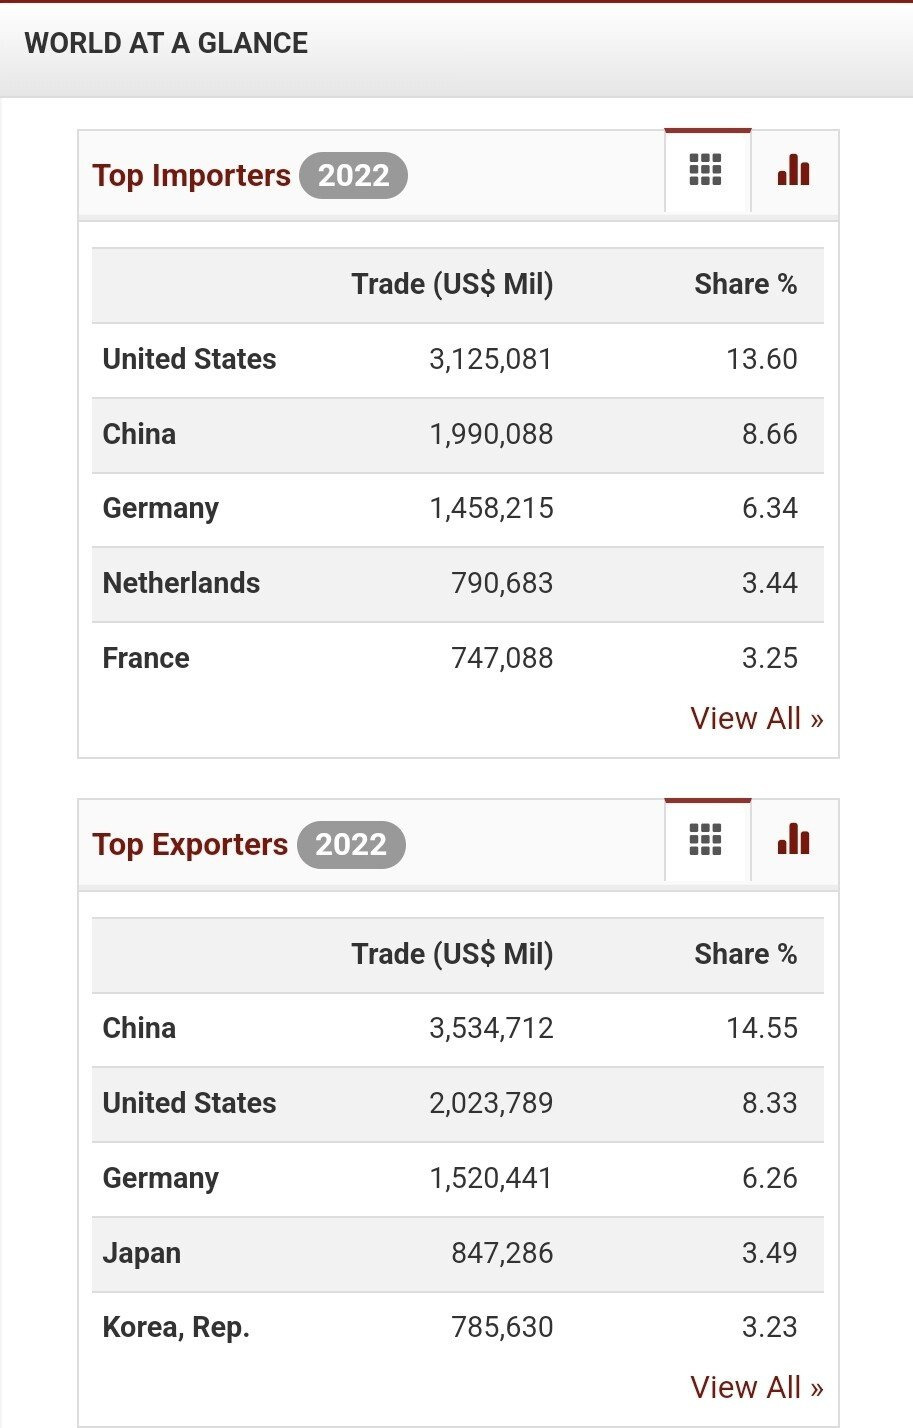
Task: Open View All link under Top Importers
Action: pyautogui.click(x=756, y=719)
